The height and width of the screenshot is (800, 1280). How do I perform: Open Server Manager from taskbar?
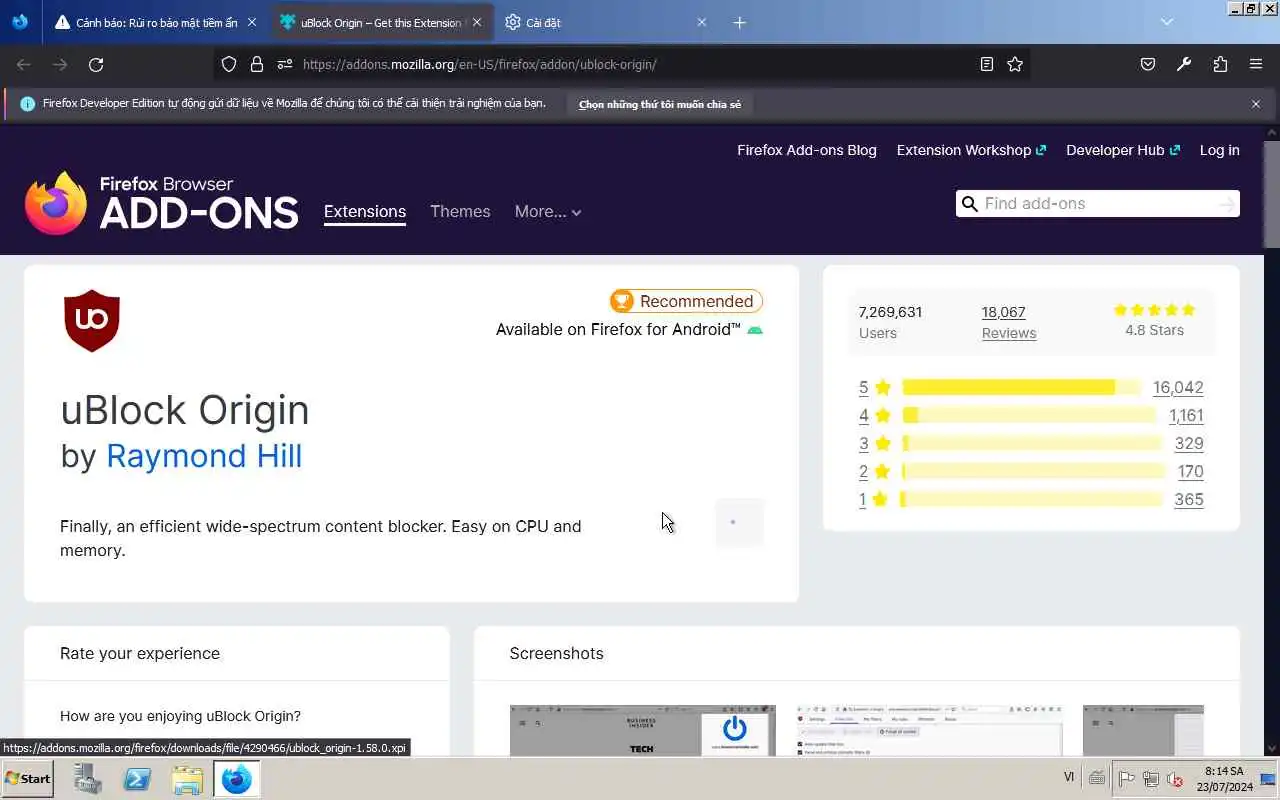tap(88, 778)
